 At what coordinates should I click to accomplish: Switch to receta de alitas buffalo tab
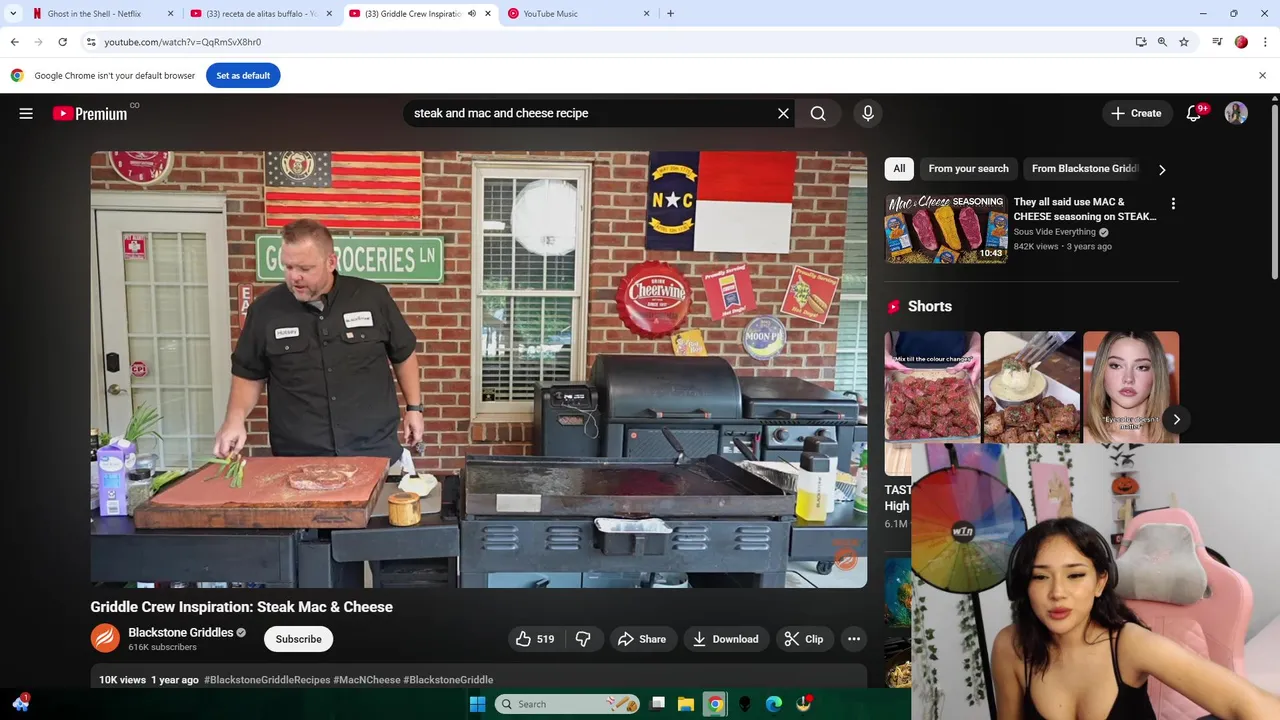(262, 14)
